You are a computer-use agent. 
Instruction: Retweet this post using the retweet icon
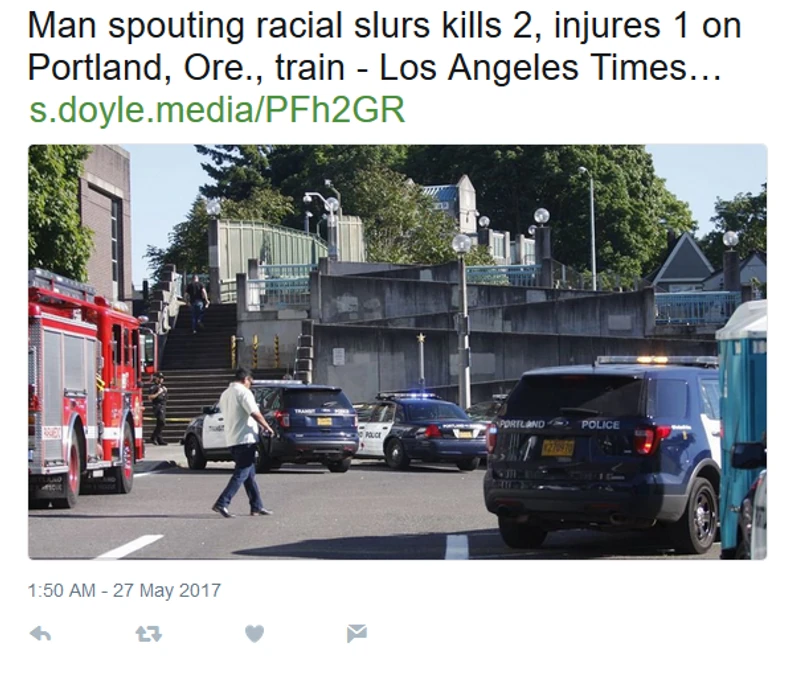tap(149, 633)
